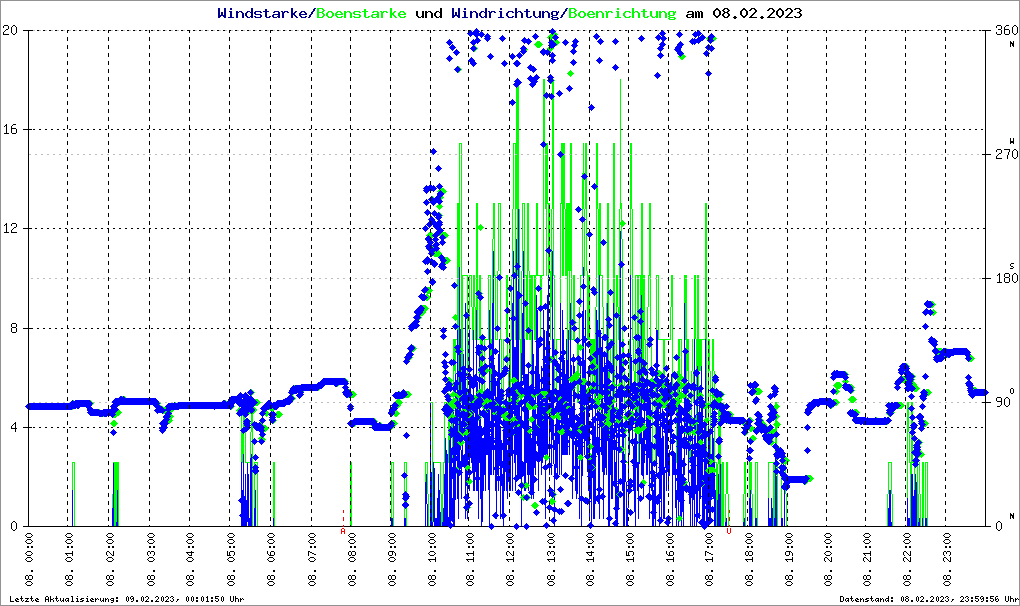Image resolution: width=1020 pixels, height=606 pixels.
Task: Click the time label 08. 15:00
Action: pos(630,560)
